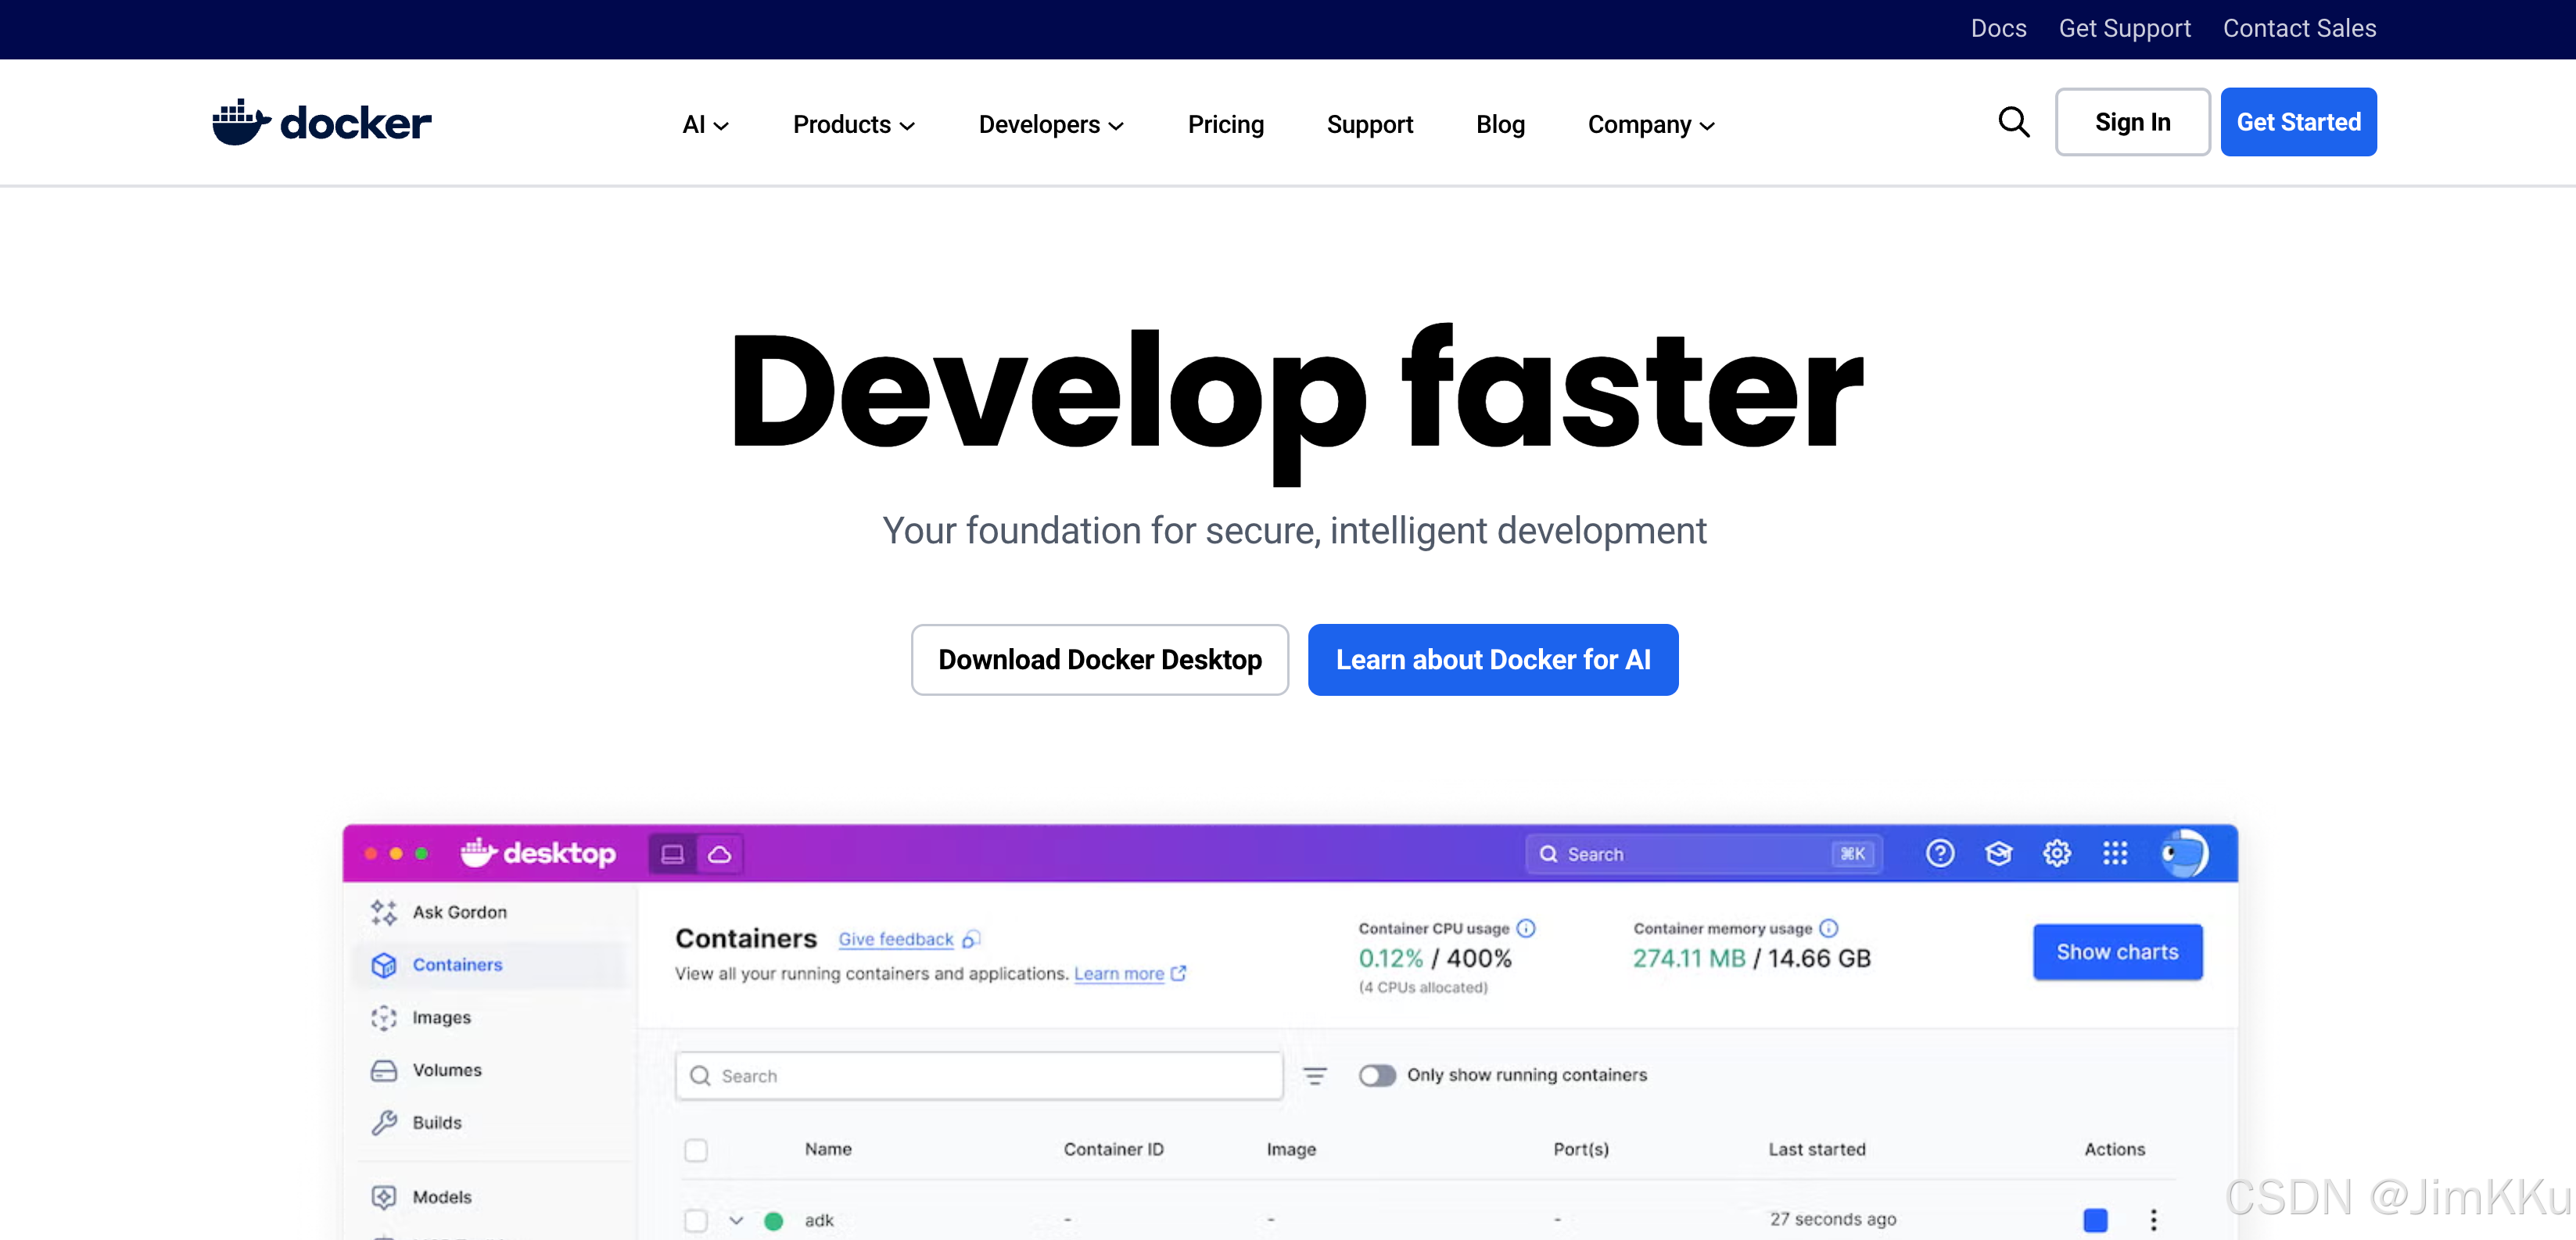Expand the adk container row chevron
The height and width of the screenshot is (1240, 2576).
click(736, 1220)
